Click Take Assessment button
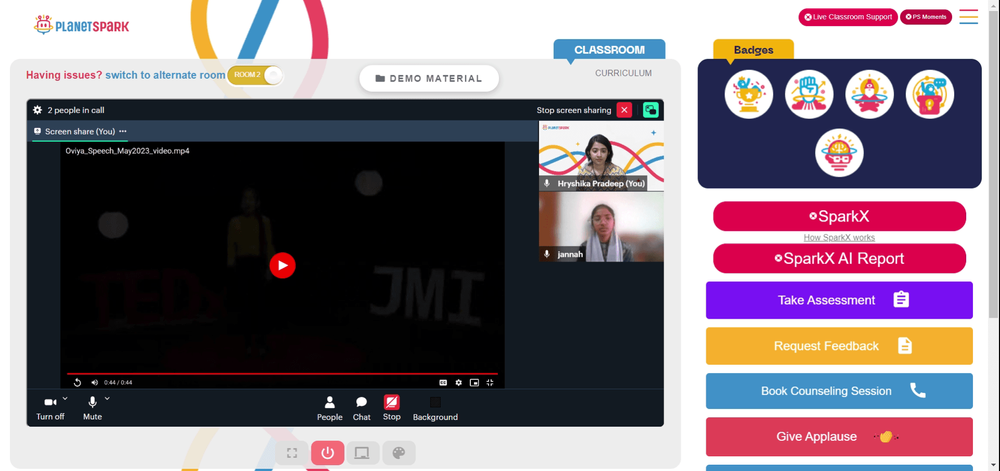 click(839, 300)
